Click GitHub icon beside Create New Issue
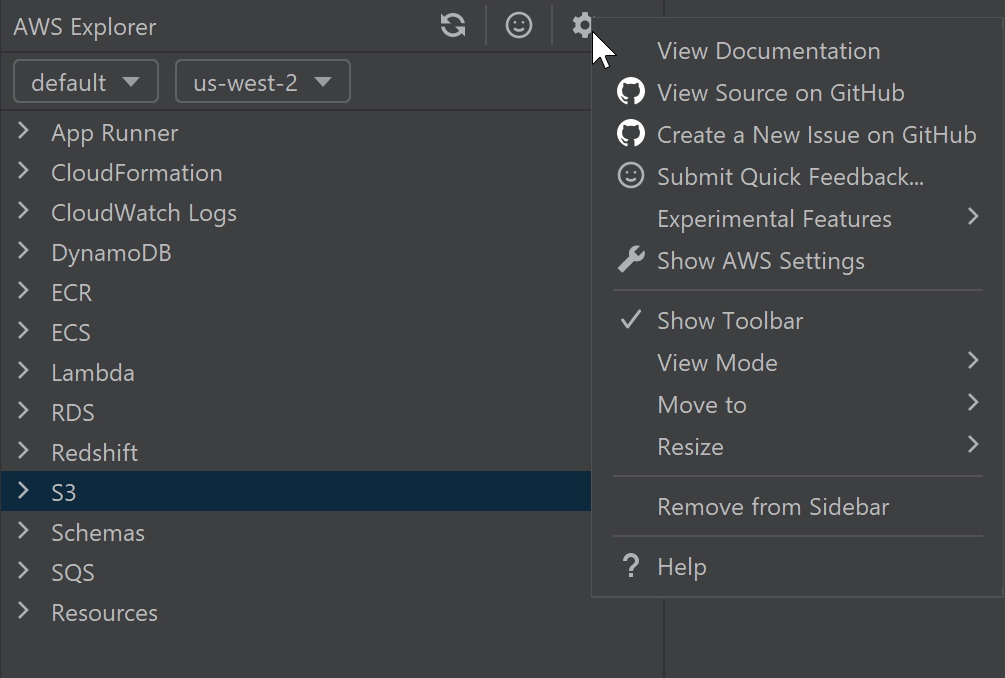This screenshot has width=1005, height=678. 631,135
